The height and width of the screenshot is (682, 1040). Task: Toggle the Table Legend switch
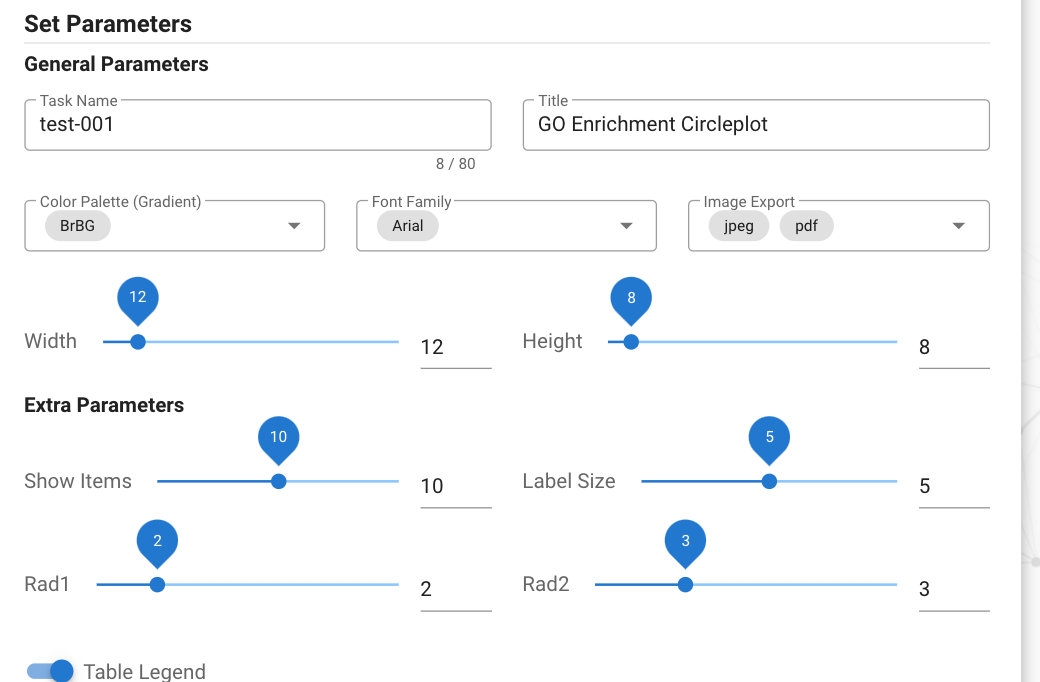pos(50,671)
